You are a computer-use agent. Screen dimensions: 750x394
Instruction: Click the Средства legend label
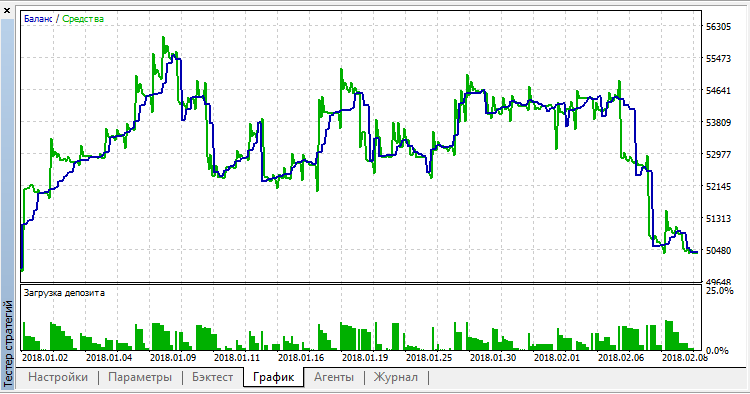tap(83, 19)
